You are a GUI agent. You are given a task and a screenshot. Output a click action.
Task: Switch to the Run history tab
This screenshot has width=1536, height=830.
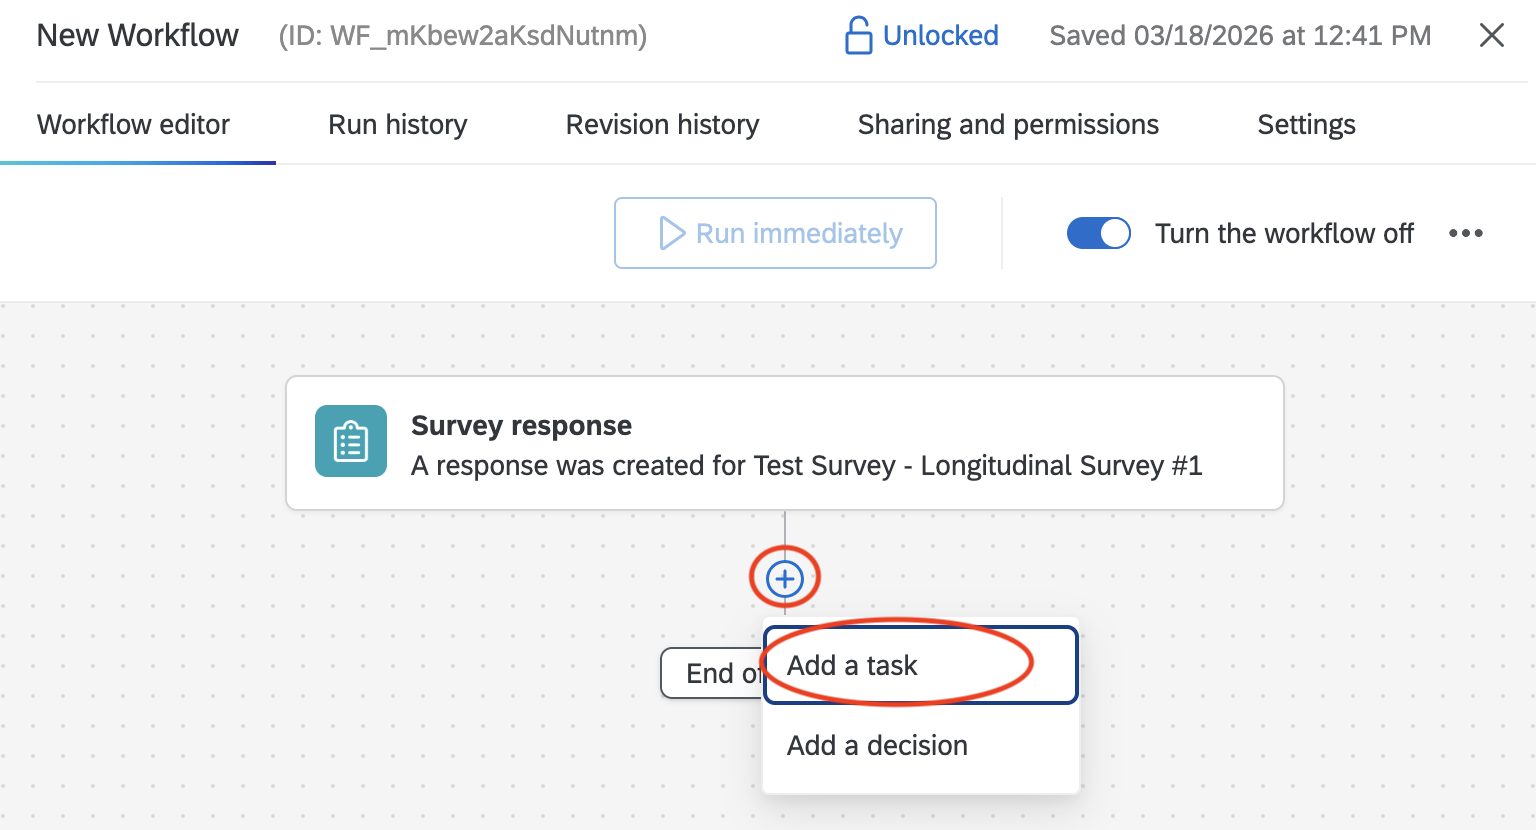397,124
